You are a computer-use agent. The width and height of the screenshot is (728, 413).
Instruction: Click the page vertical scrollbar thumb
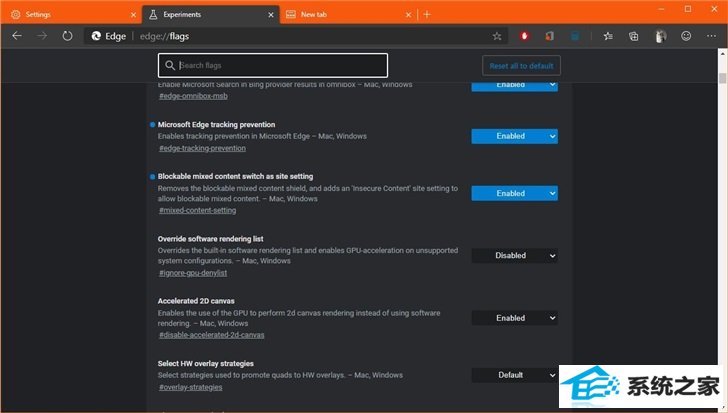tap(722, 78)
